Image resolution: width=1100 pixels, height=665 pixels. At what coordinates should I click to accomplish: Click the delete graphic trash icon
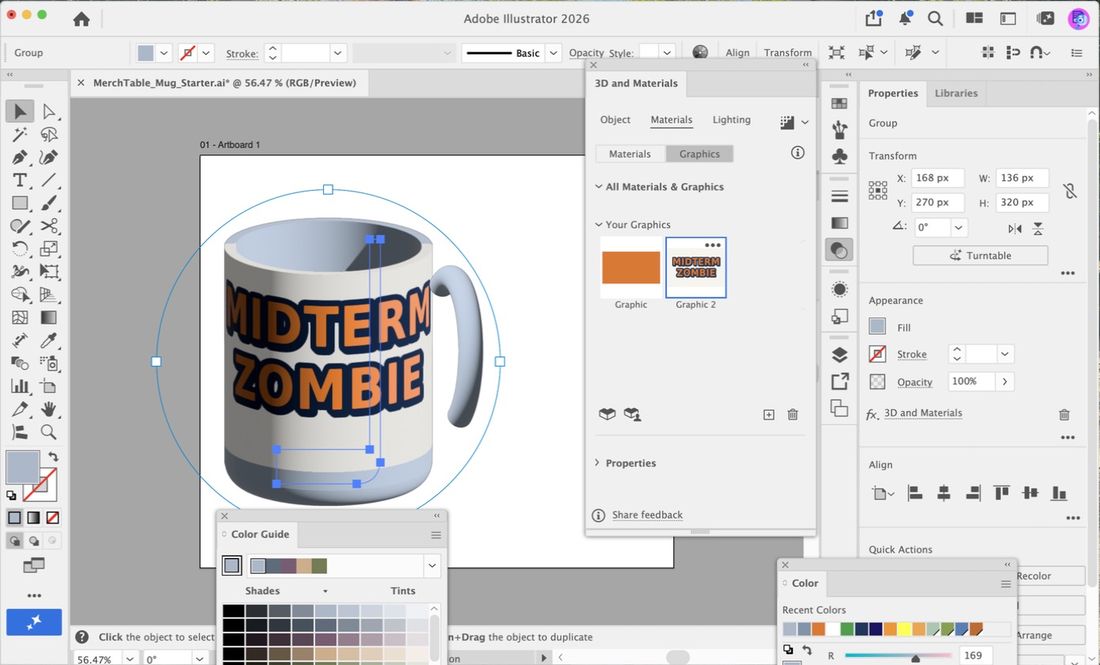[x=793, y=415]
